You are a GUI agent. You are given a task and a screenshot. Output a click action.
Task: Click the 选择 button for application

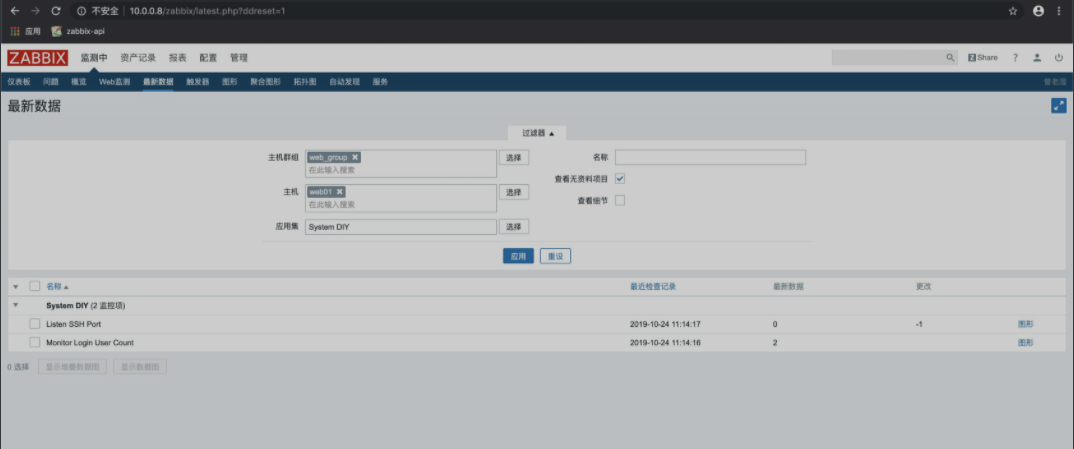pos(514,227)
